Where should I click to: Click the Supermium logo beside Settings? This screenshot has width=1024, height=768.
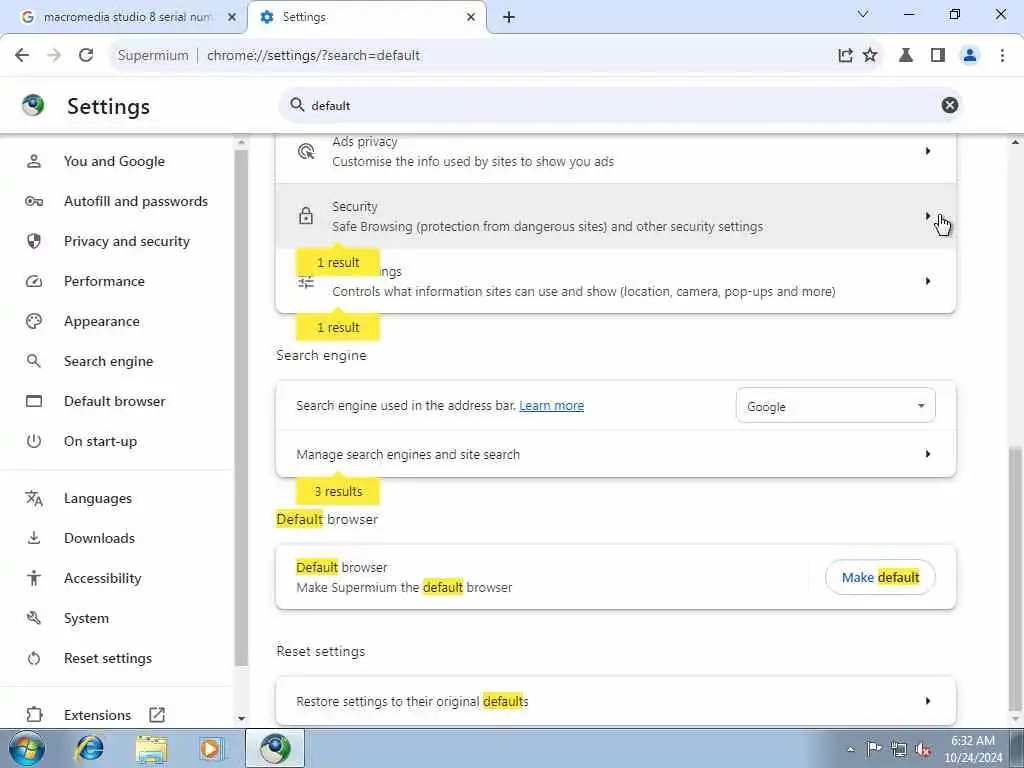click(33, 105)
